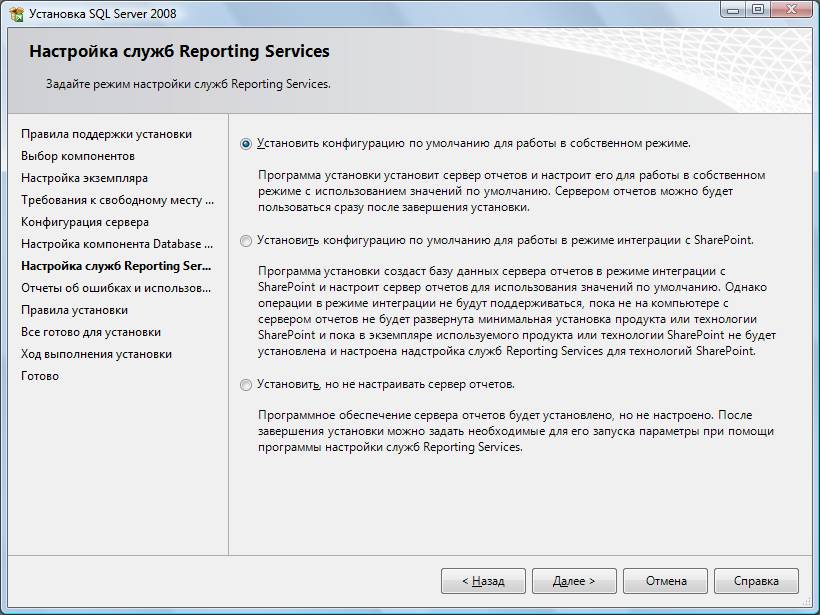This screenshot has width=820, height=615.
Task: Click Конфигурация сервера in step list
Action: (x=85, y=222)
